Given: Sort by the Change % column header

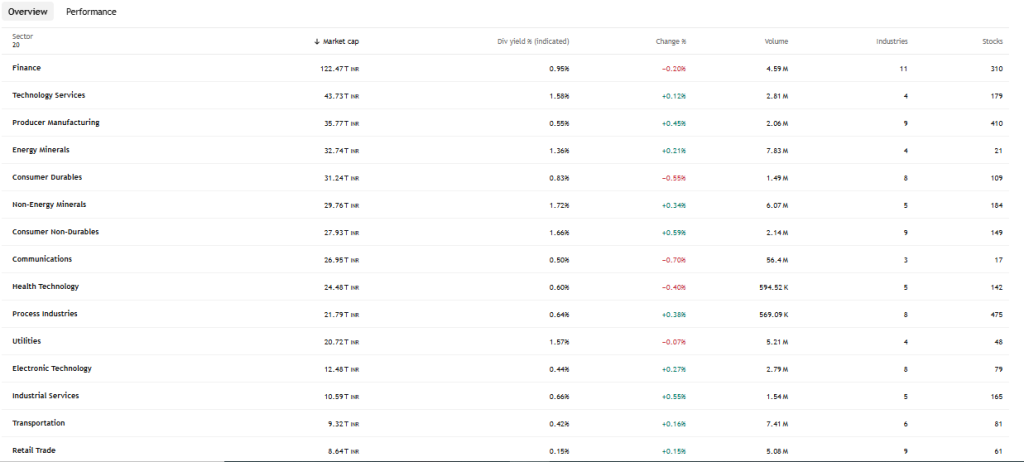Looking at the screenshot, I should 671,41.
